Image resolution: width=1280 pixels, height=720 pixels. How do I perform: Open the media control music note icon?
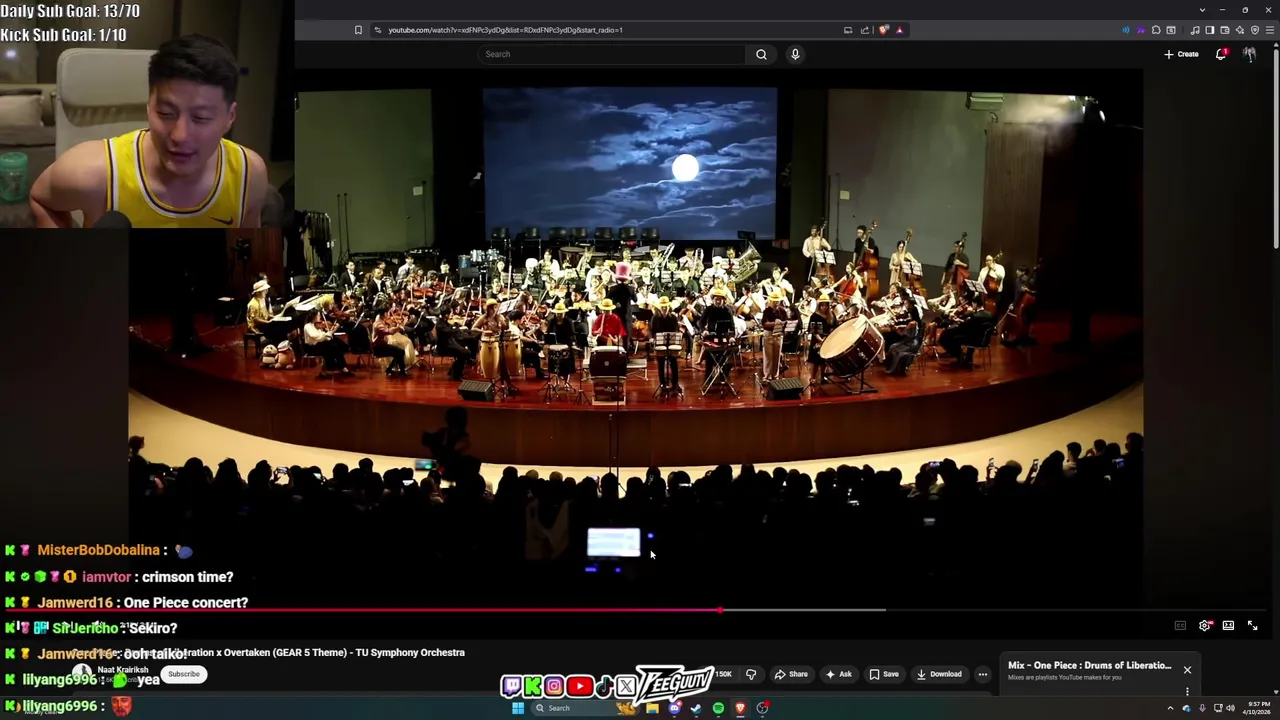pos(1194,30)
